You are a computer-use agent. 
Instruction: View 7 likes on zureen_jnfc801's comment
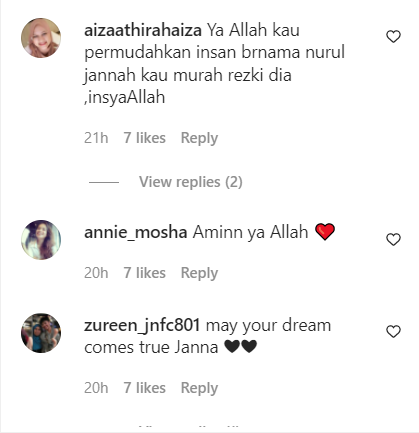click(145, 388)
